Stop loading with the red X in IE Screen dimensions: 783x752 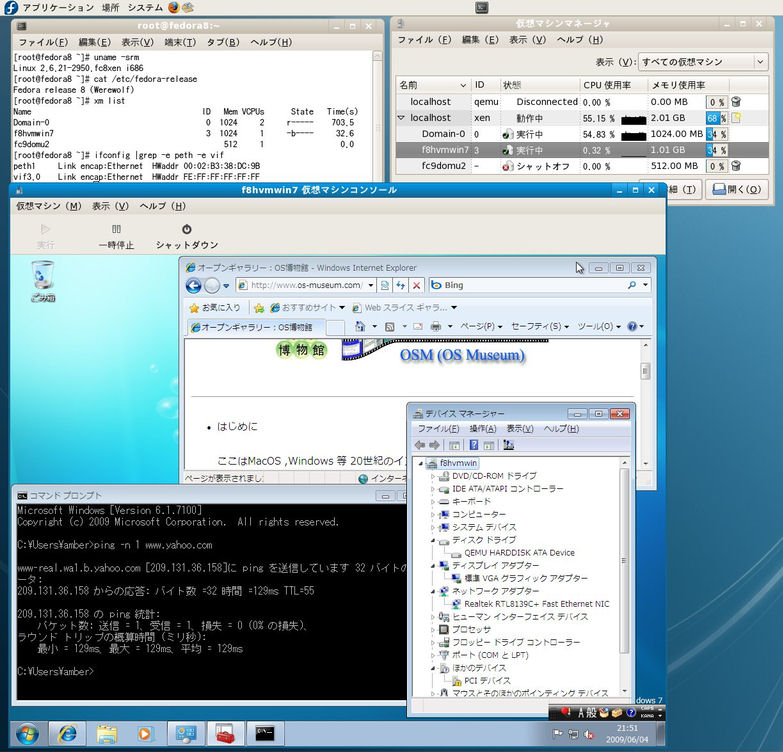[x=416, y=285]
